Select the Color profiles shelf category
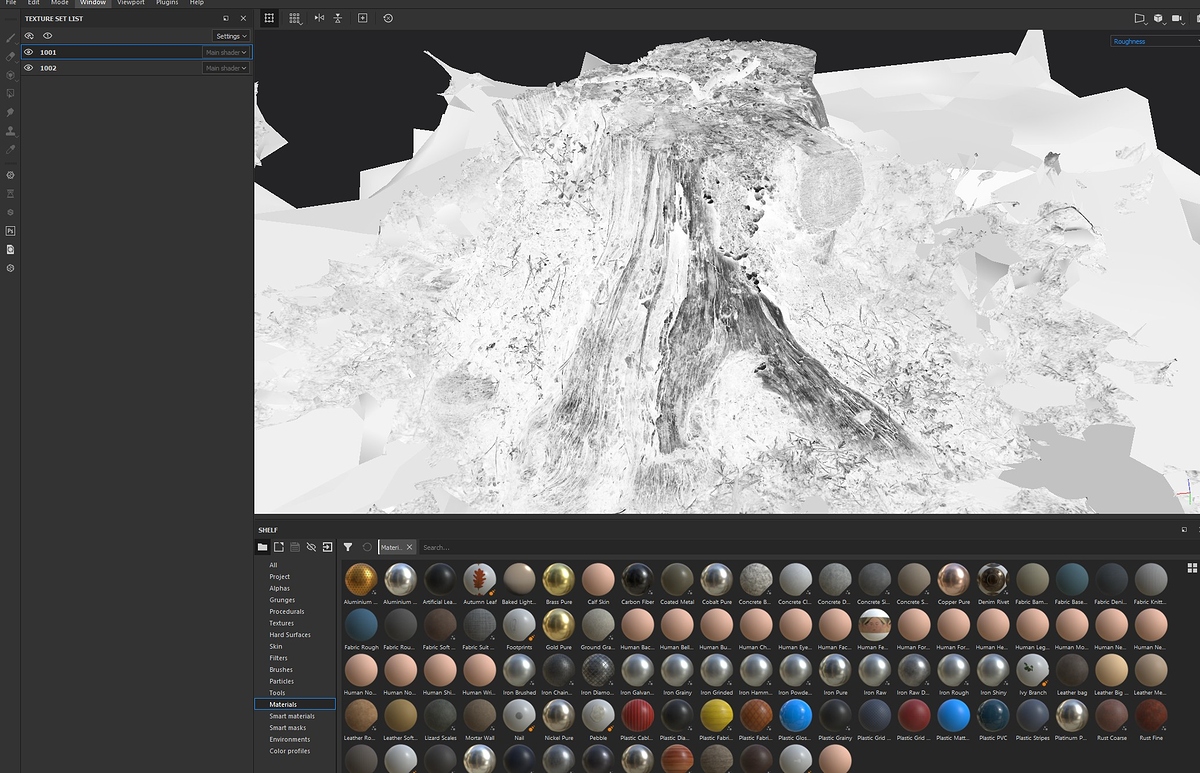This screenshot has height=773, width=1200. (290, 751)
